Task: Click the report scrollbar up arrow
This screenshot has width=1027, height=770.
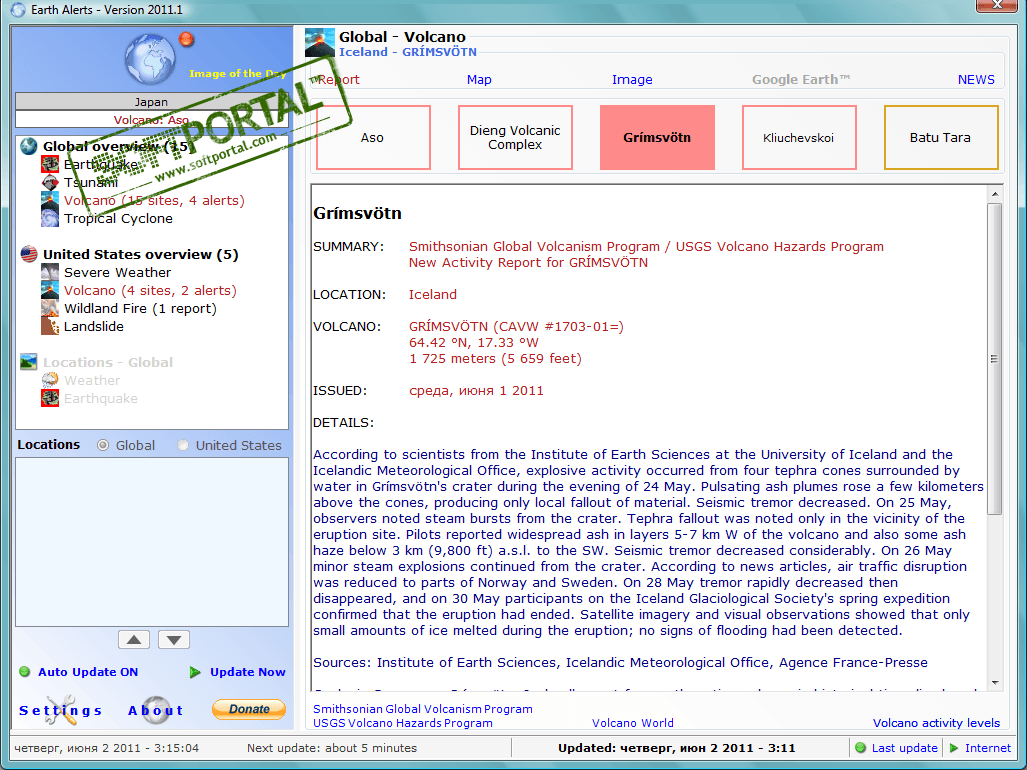Action: [995, 194]
